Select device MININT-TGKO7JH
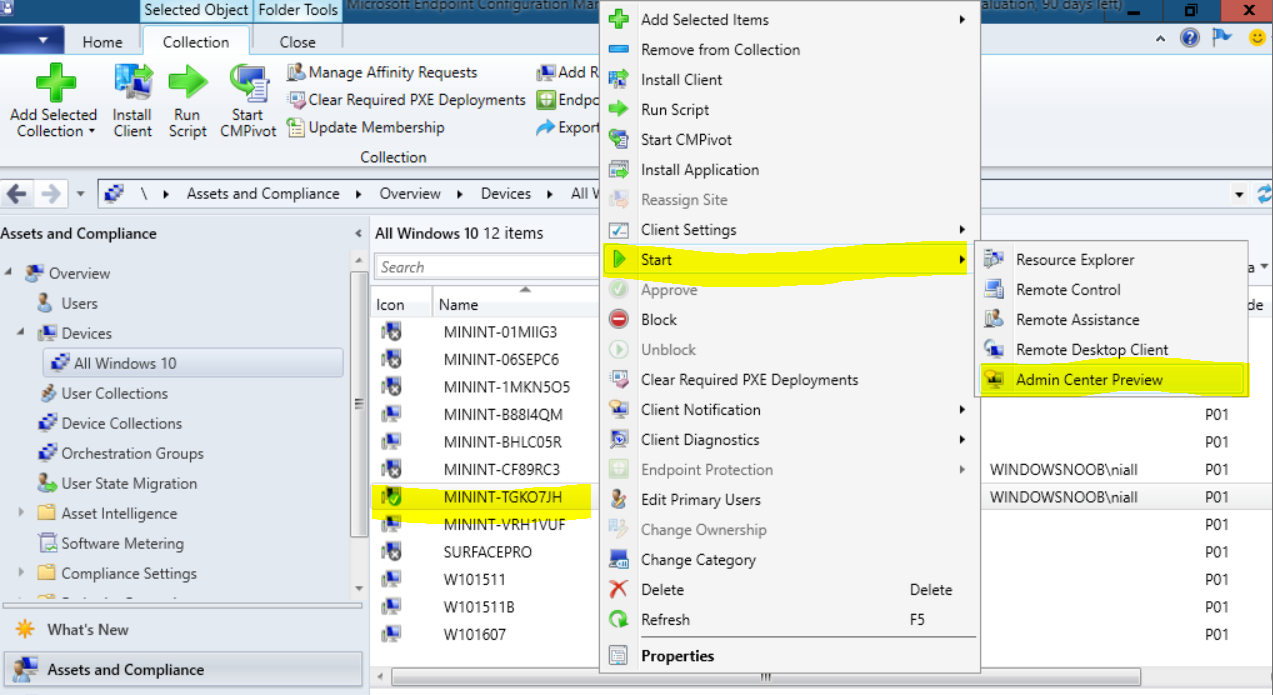1273x695 pixels. click(503, 497)
